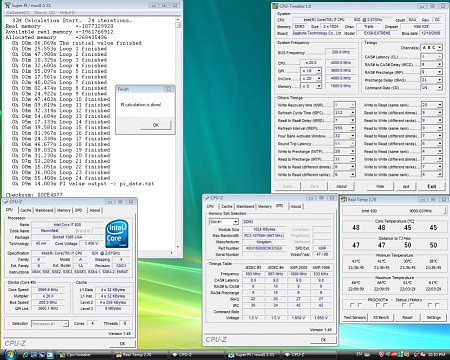Click OK in the left CPU-Z window
Image resolution: width=450 pixels, height=360 pixels.
122,343
